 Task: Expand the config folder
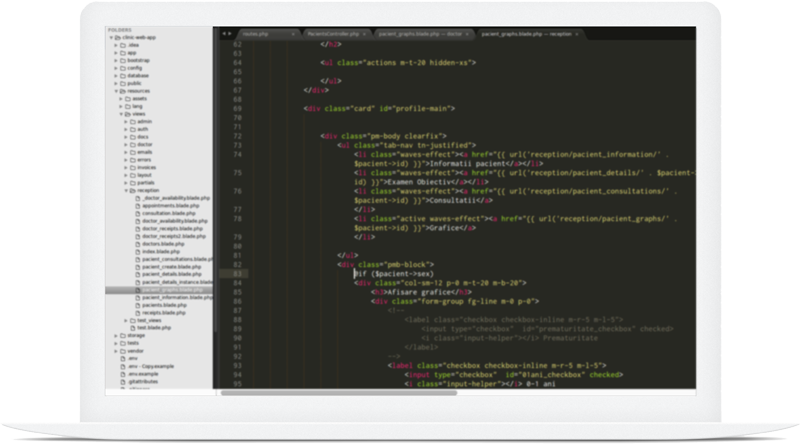(x=115, y=68)
